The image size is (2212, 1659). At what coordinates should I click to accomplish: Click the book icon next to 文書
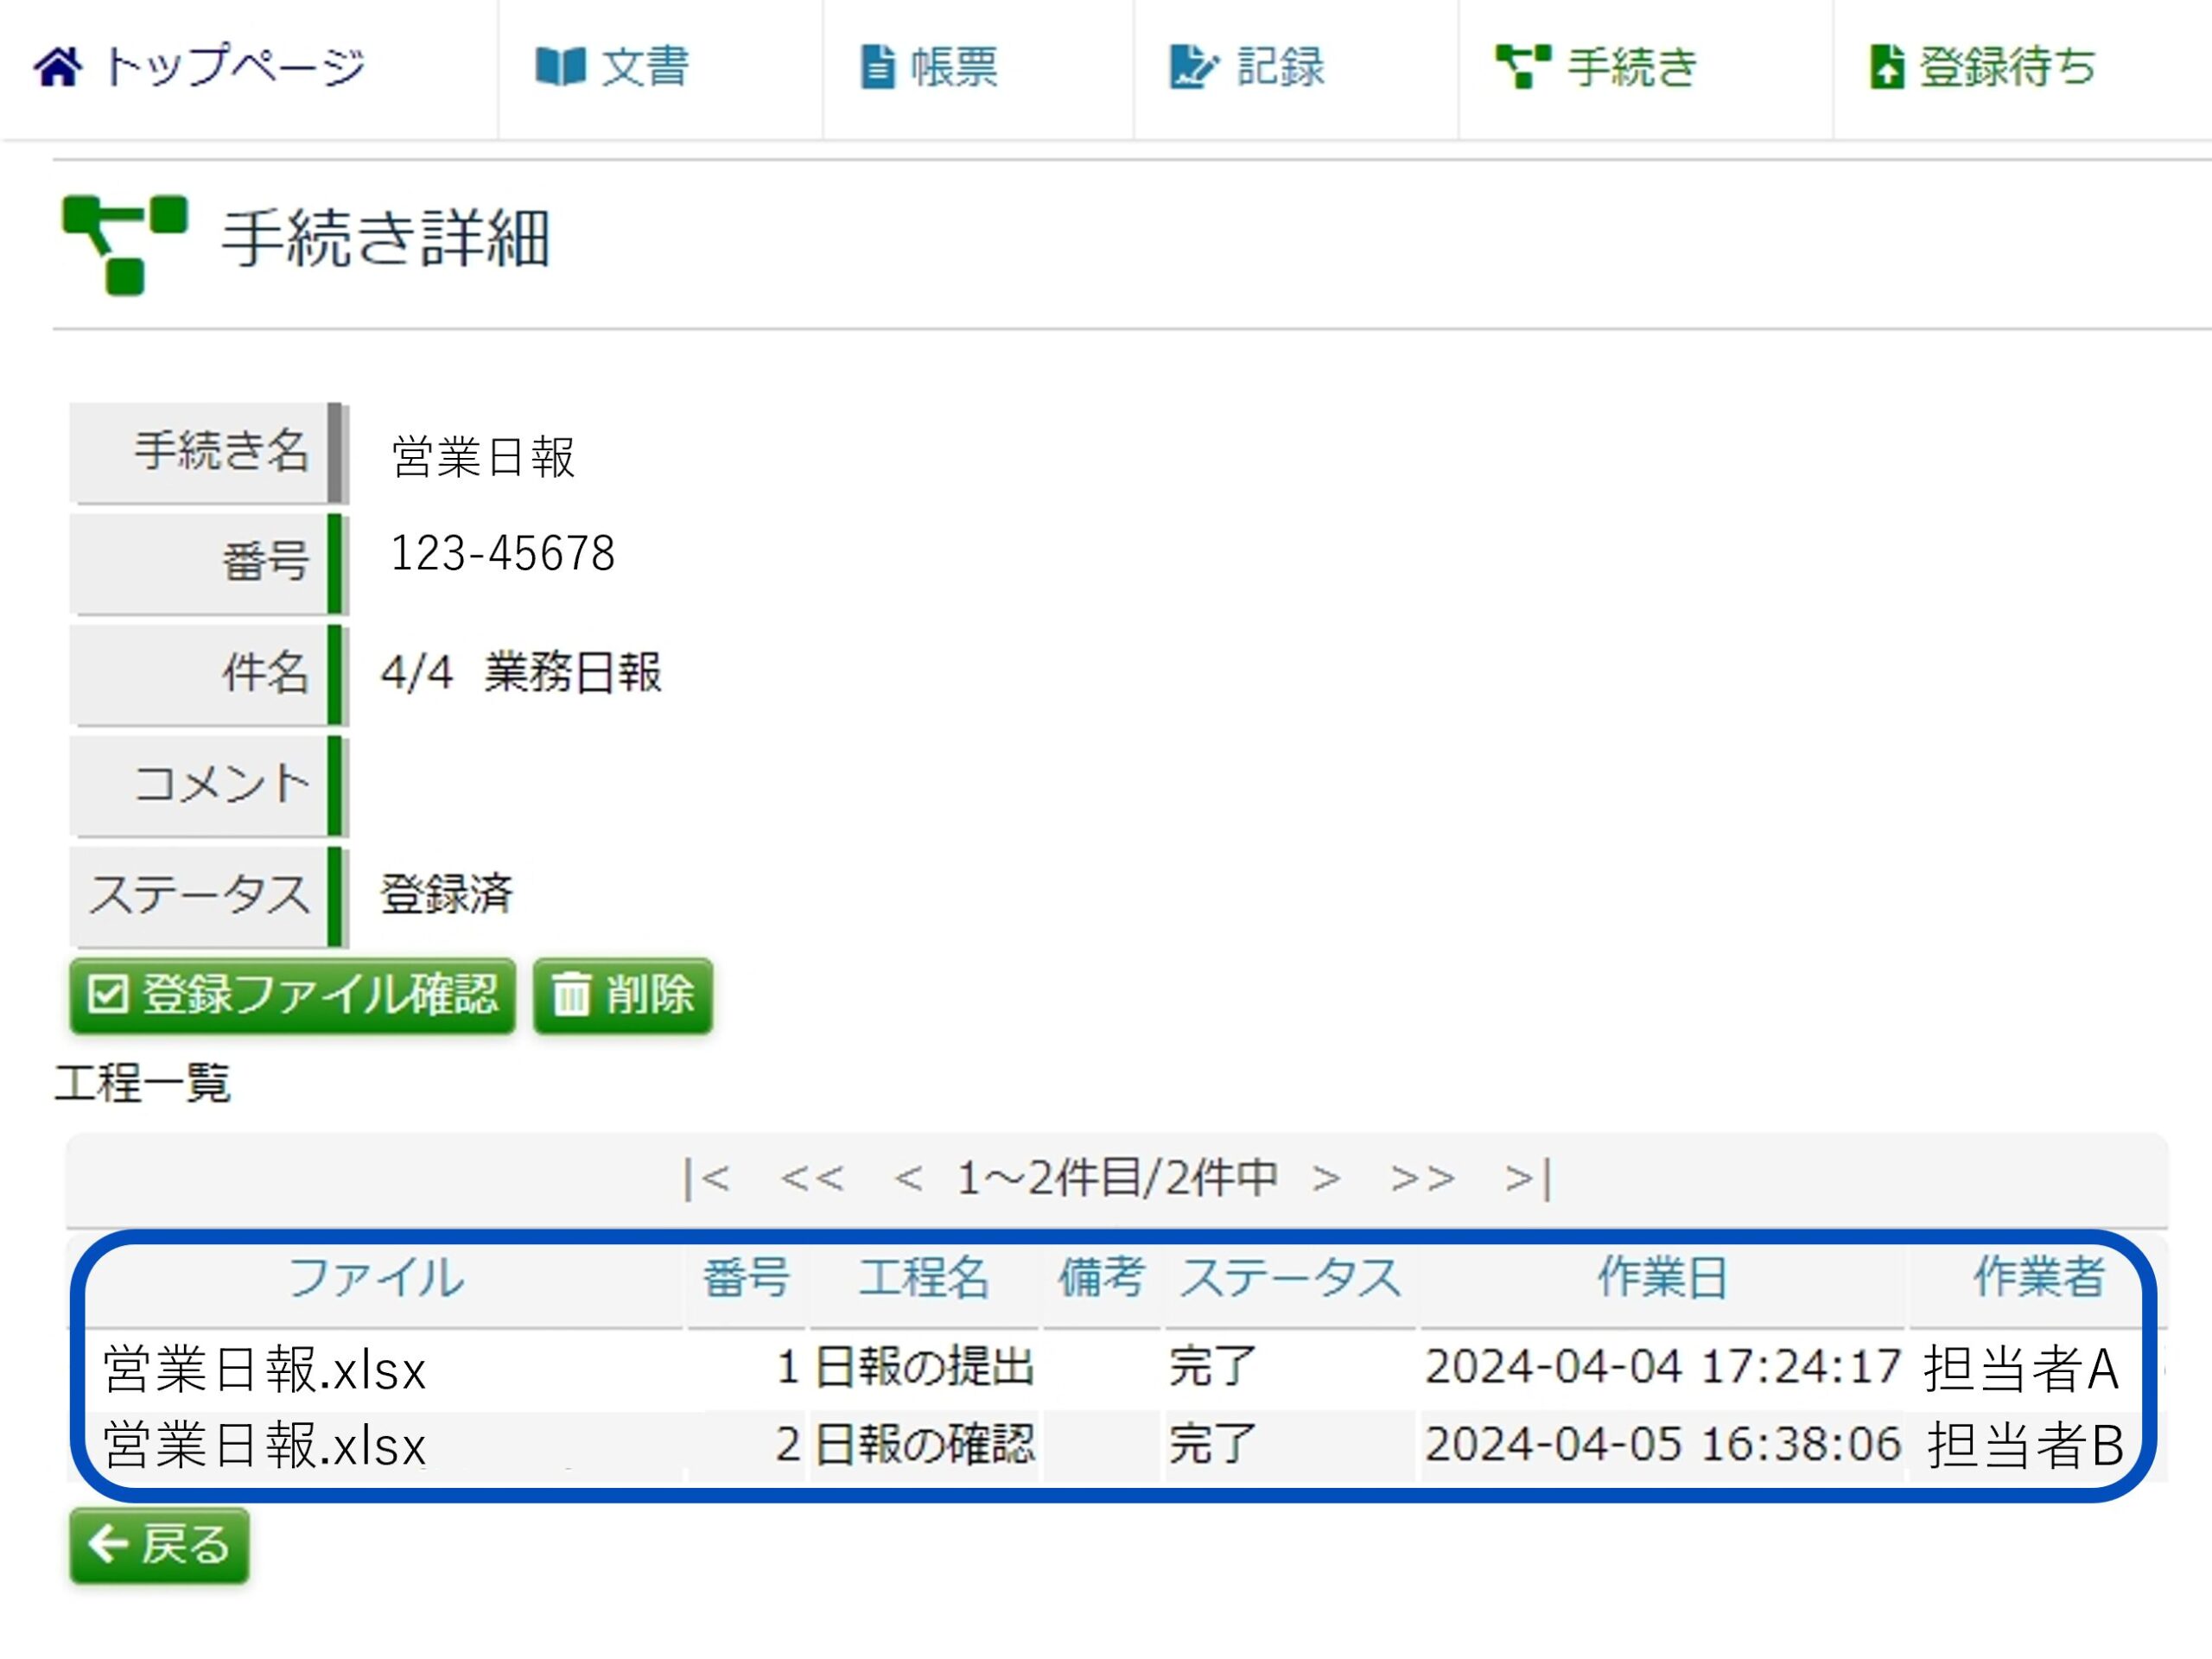(x=560, y=67)
